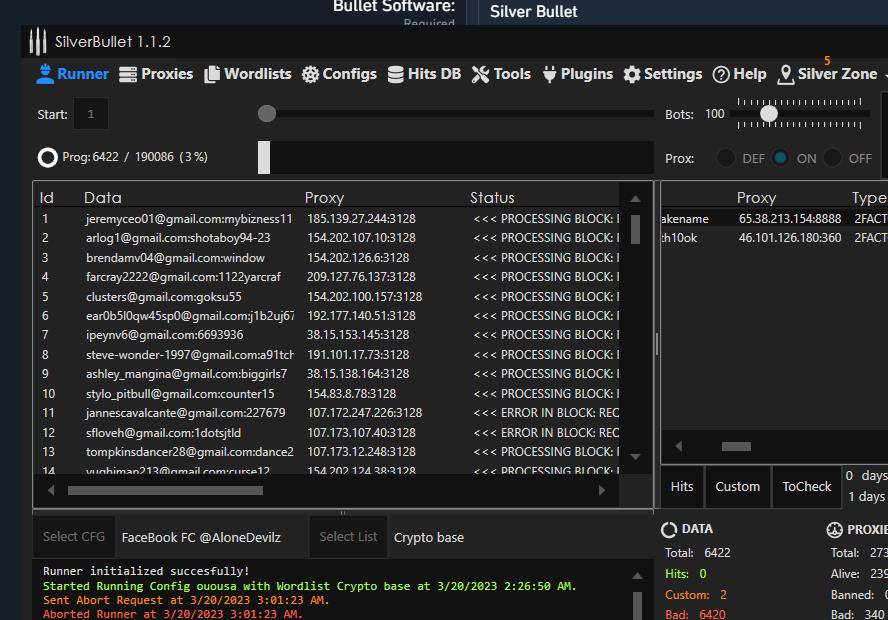
Task: Open the Hits DB database tab
Action: (424, 74)
